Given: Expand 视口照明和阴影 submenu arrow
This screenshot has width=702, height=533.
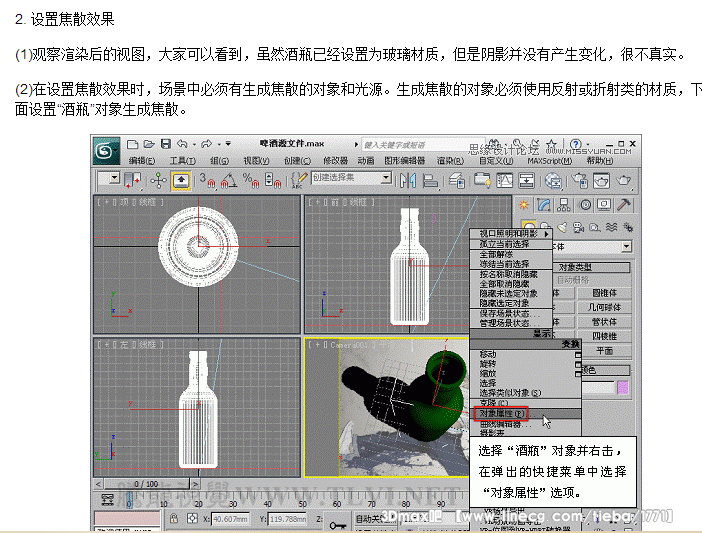Looking at the screenshot, I should (x=546, y=234).
